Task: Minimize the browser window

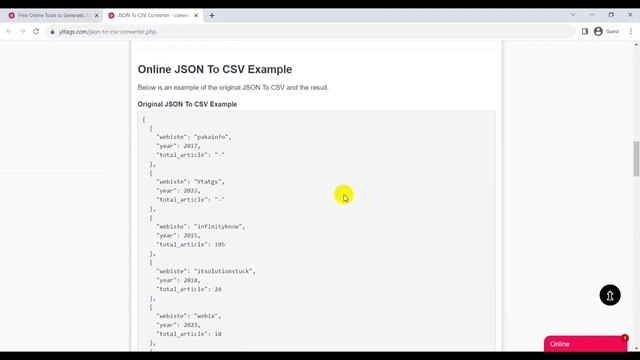Action: 592,15
